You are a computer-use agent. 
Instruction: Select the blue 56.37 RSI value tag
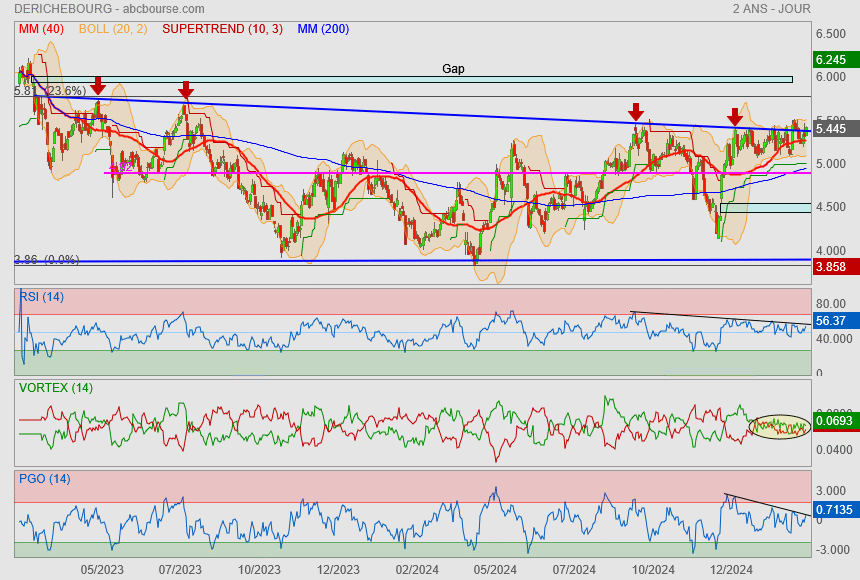(836, 320)
